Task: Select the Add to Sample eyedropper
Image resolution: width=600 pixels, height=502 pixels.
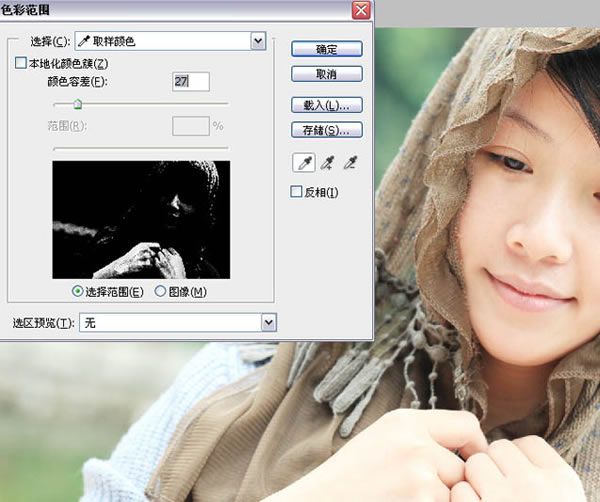Action: point(328,163)
